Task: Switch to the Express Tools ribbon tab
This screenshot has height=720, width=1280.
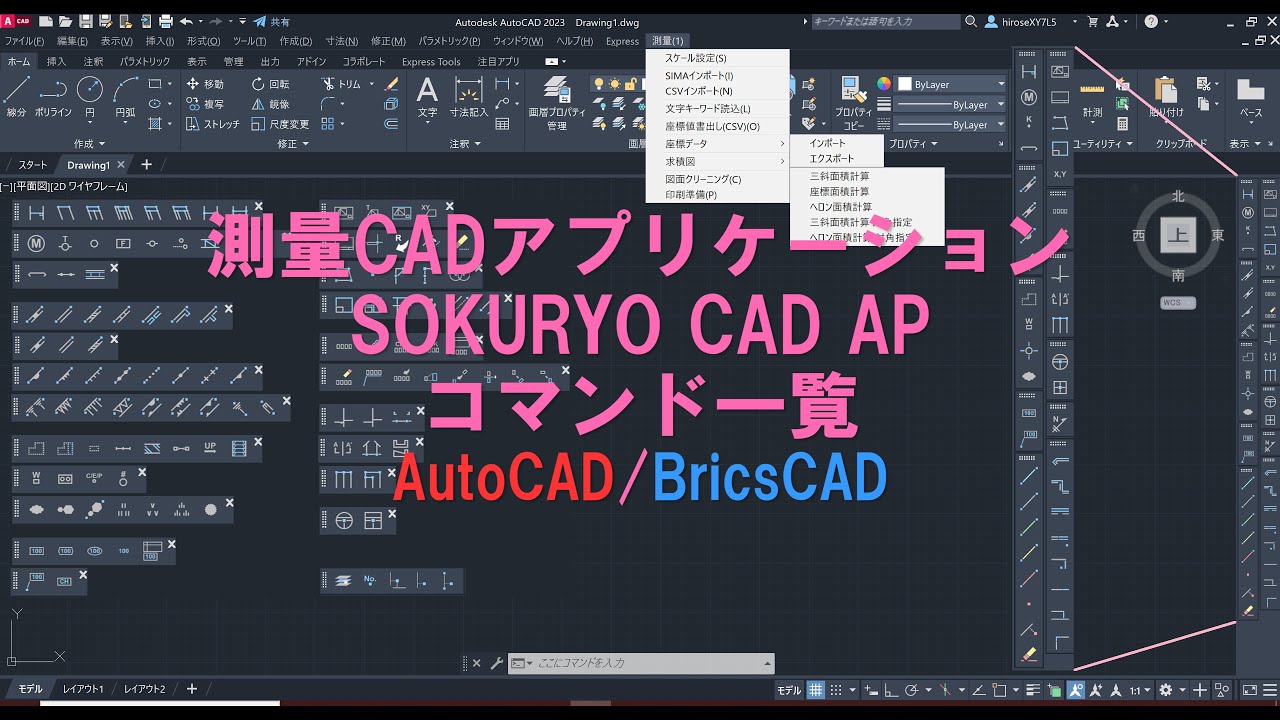Action: pyautogui.click(x=431, y=62)
